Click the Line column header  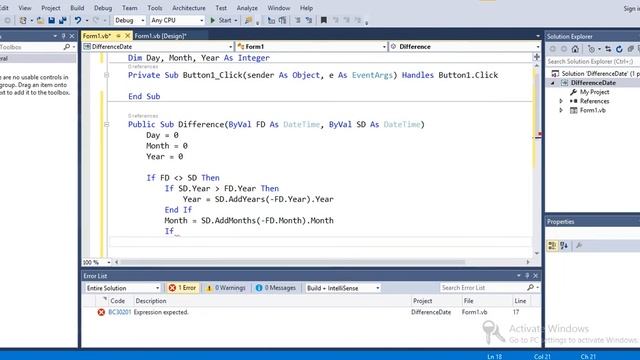coord(520,301)
